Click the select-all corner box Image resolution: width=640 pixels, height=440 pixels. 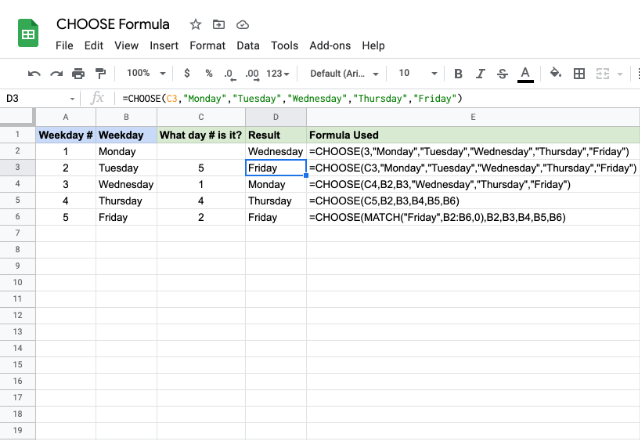(x=18, y=117)
